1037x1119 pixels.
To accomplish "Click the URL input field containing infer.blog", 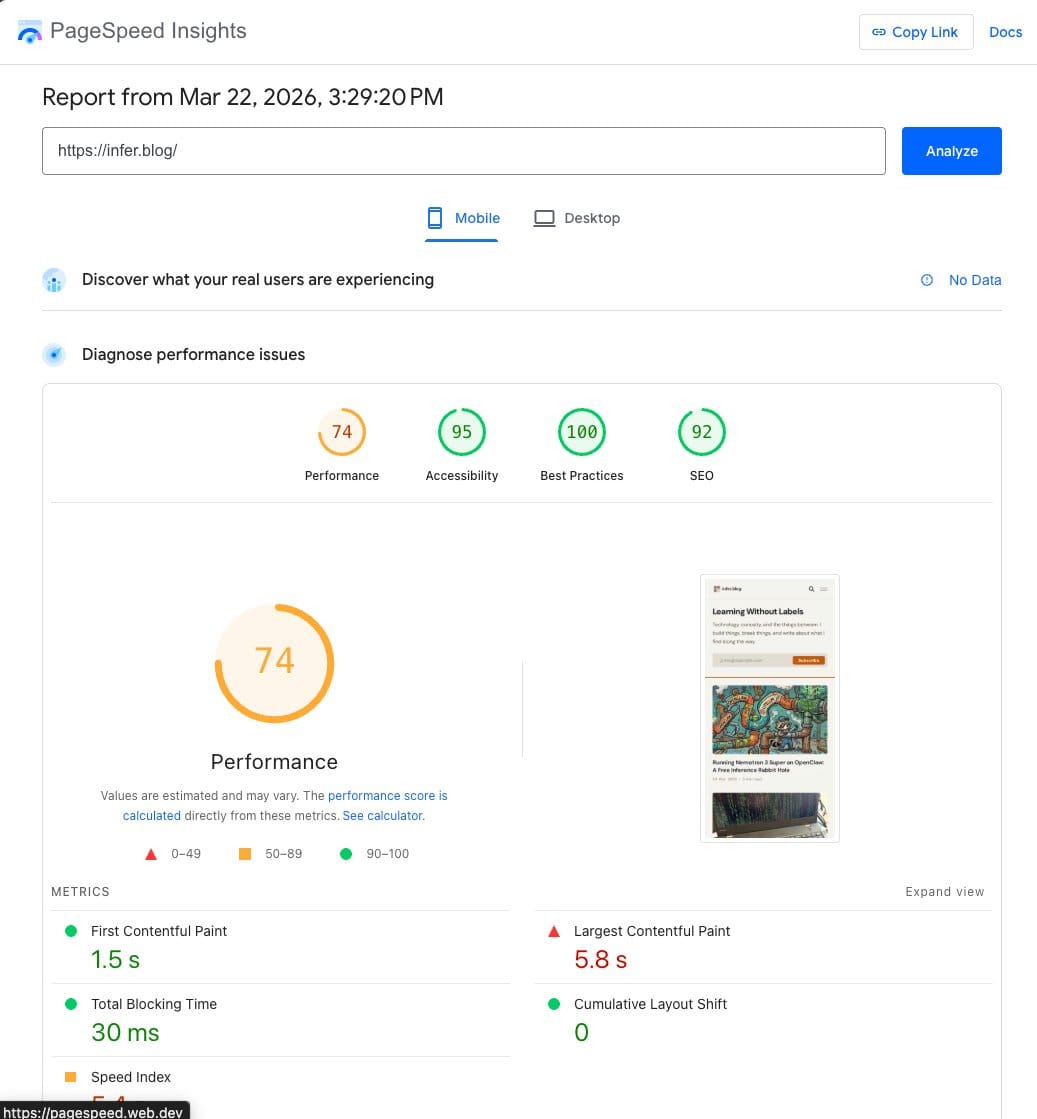I will point(463,151).
